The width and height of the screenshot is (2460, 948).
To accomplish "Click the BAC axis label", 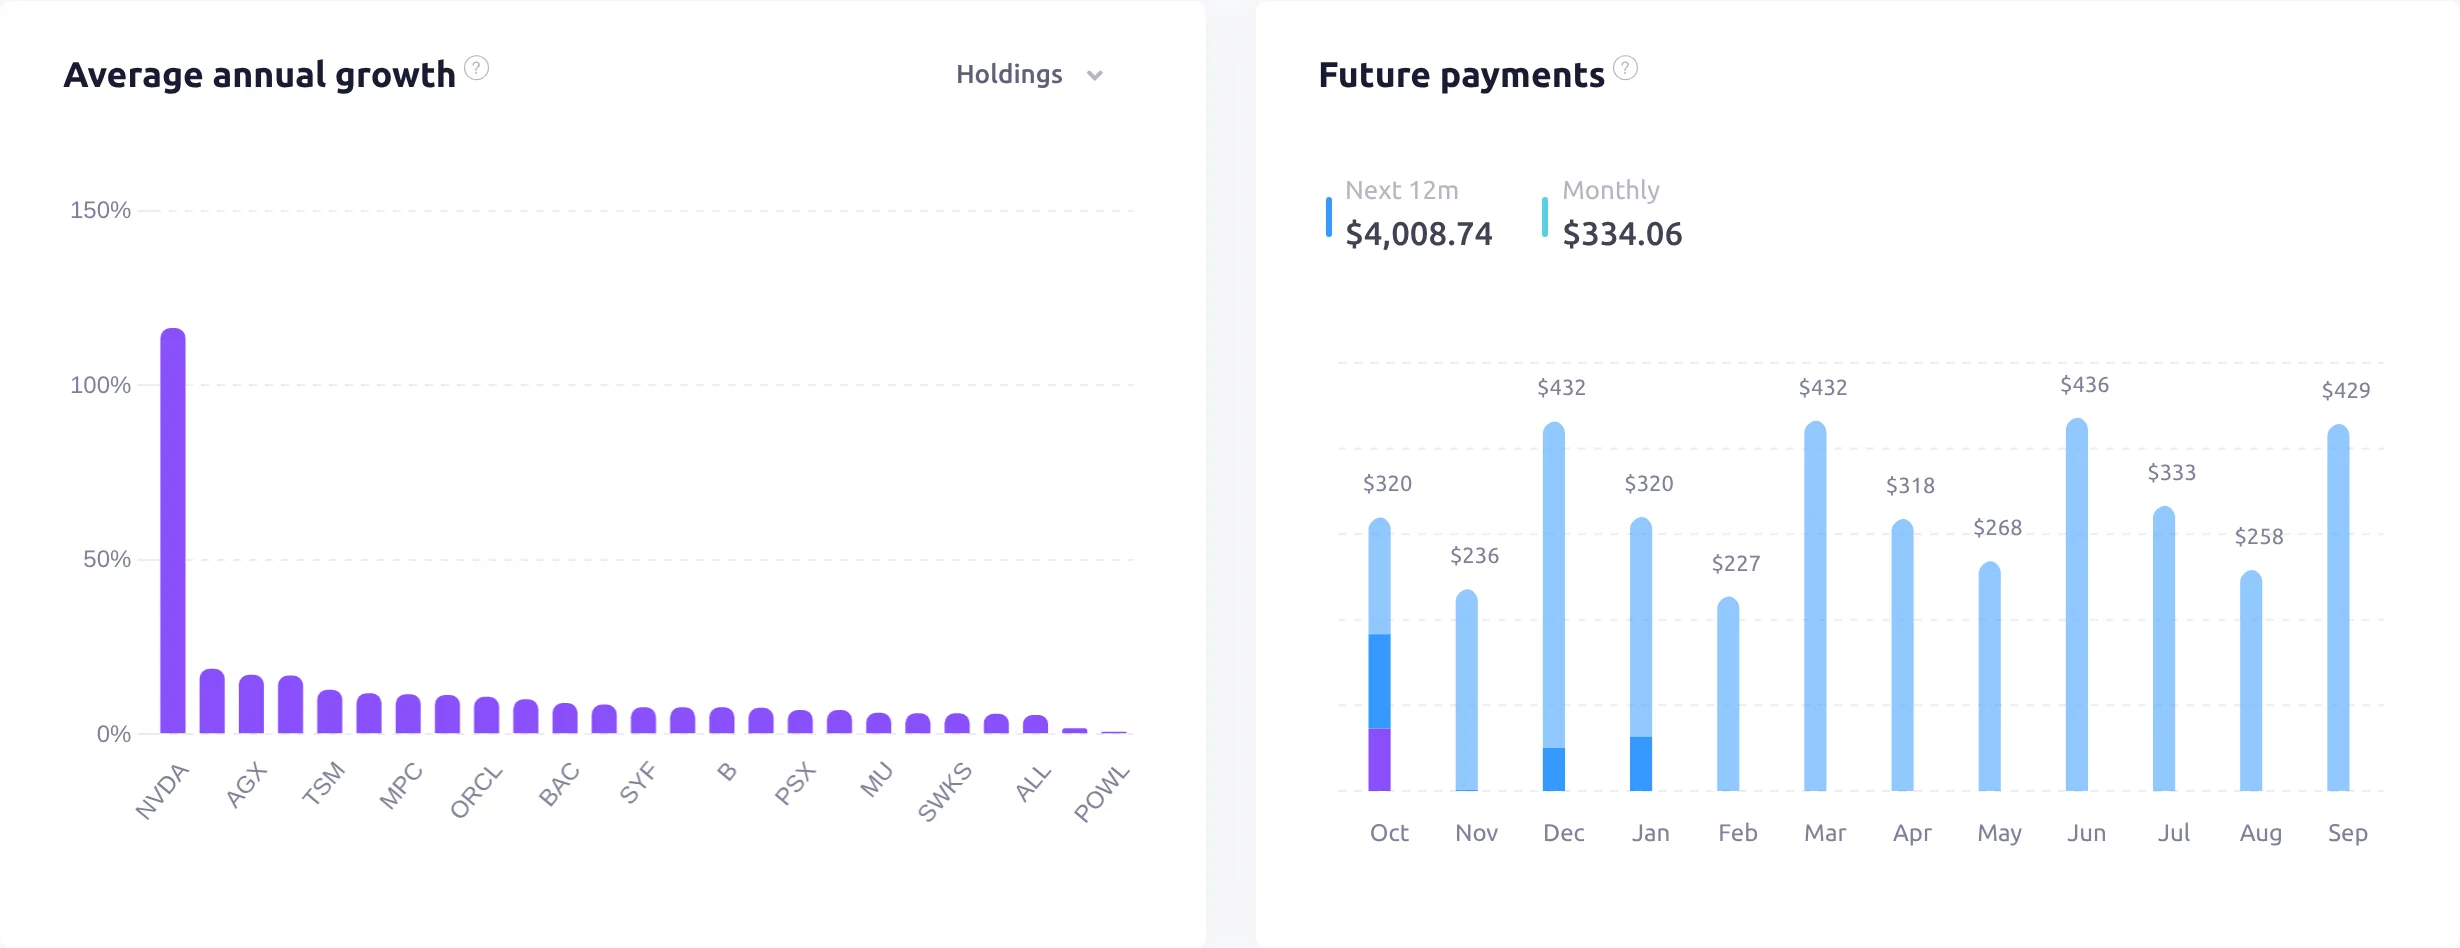I will pyautogui.click(x=559, y=784).
